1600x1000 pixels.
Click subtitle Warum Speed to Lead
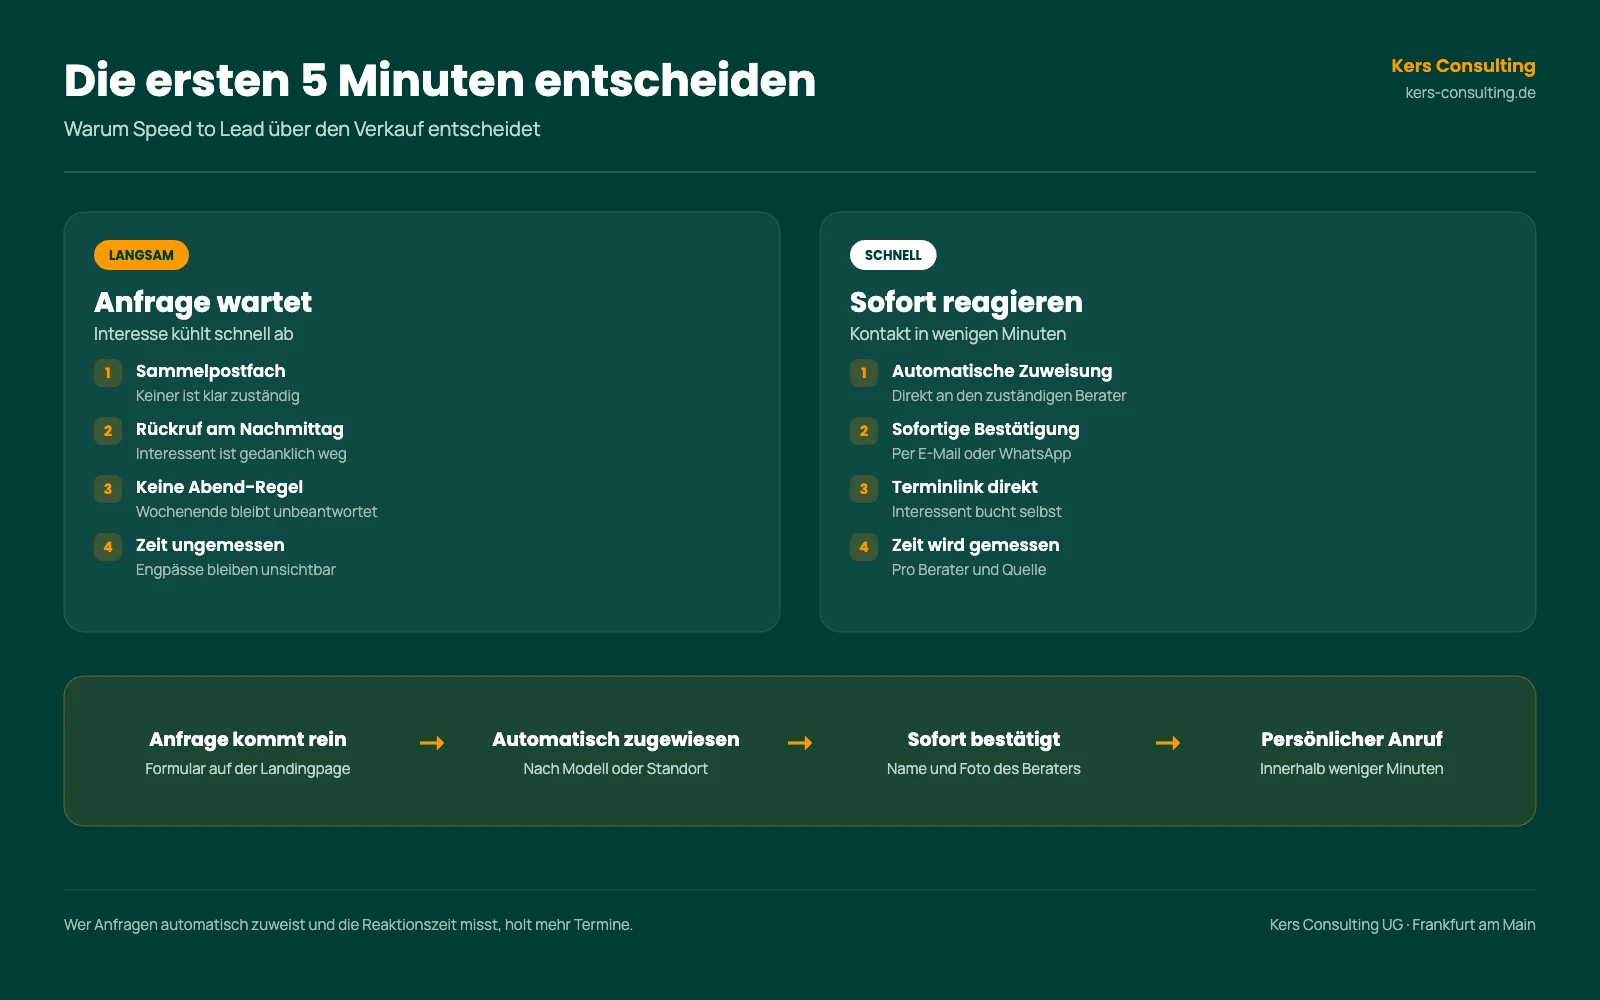[x=302, y=129]
